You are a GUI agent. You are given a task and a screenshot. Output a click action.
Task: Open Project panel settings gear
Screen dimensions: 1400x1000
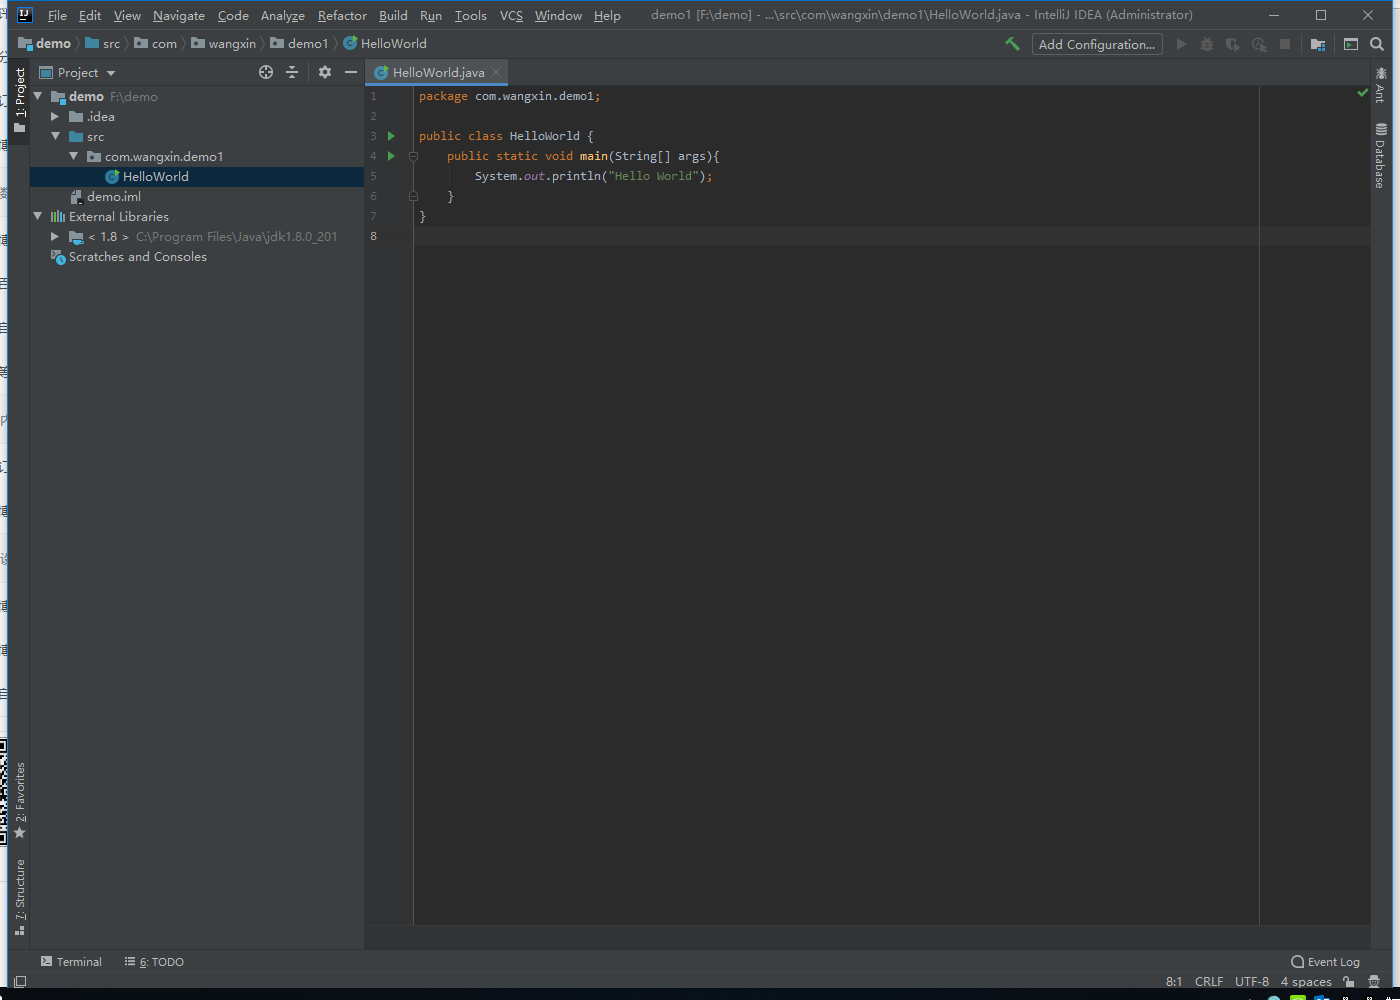[325, 72]
